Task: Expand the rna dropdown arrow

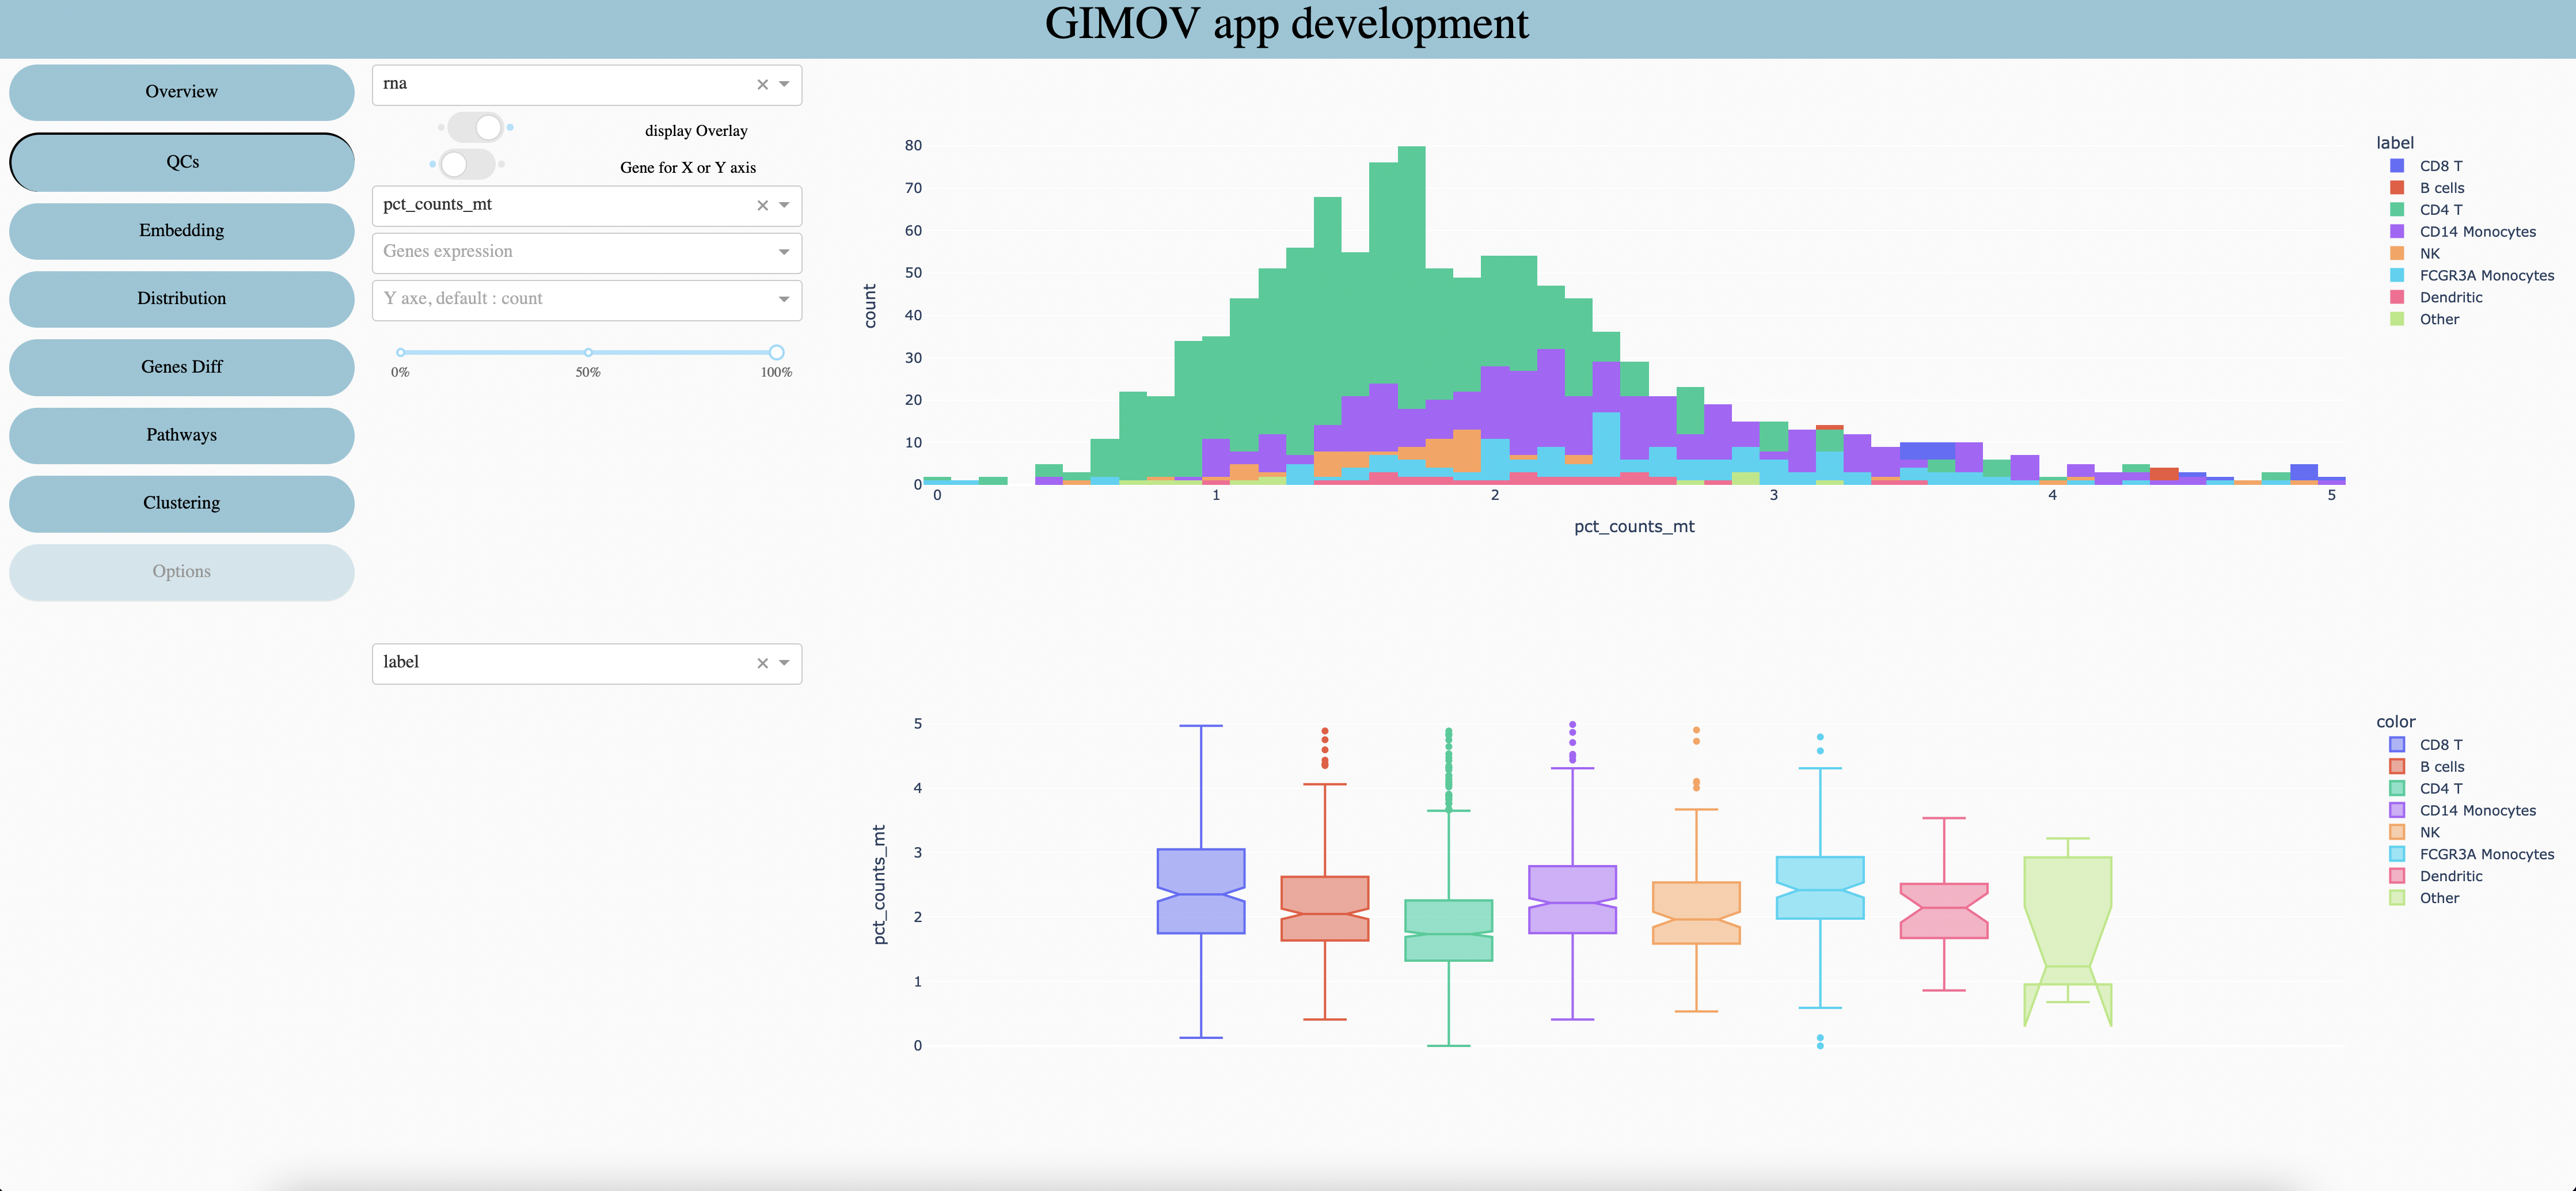Action: point(784,85)
